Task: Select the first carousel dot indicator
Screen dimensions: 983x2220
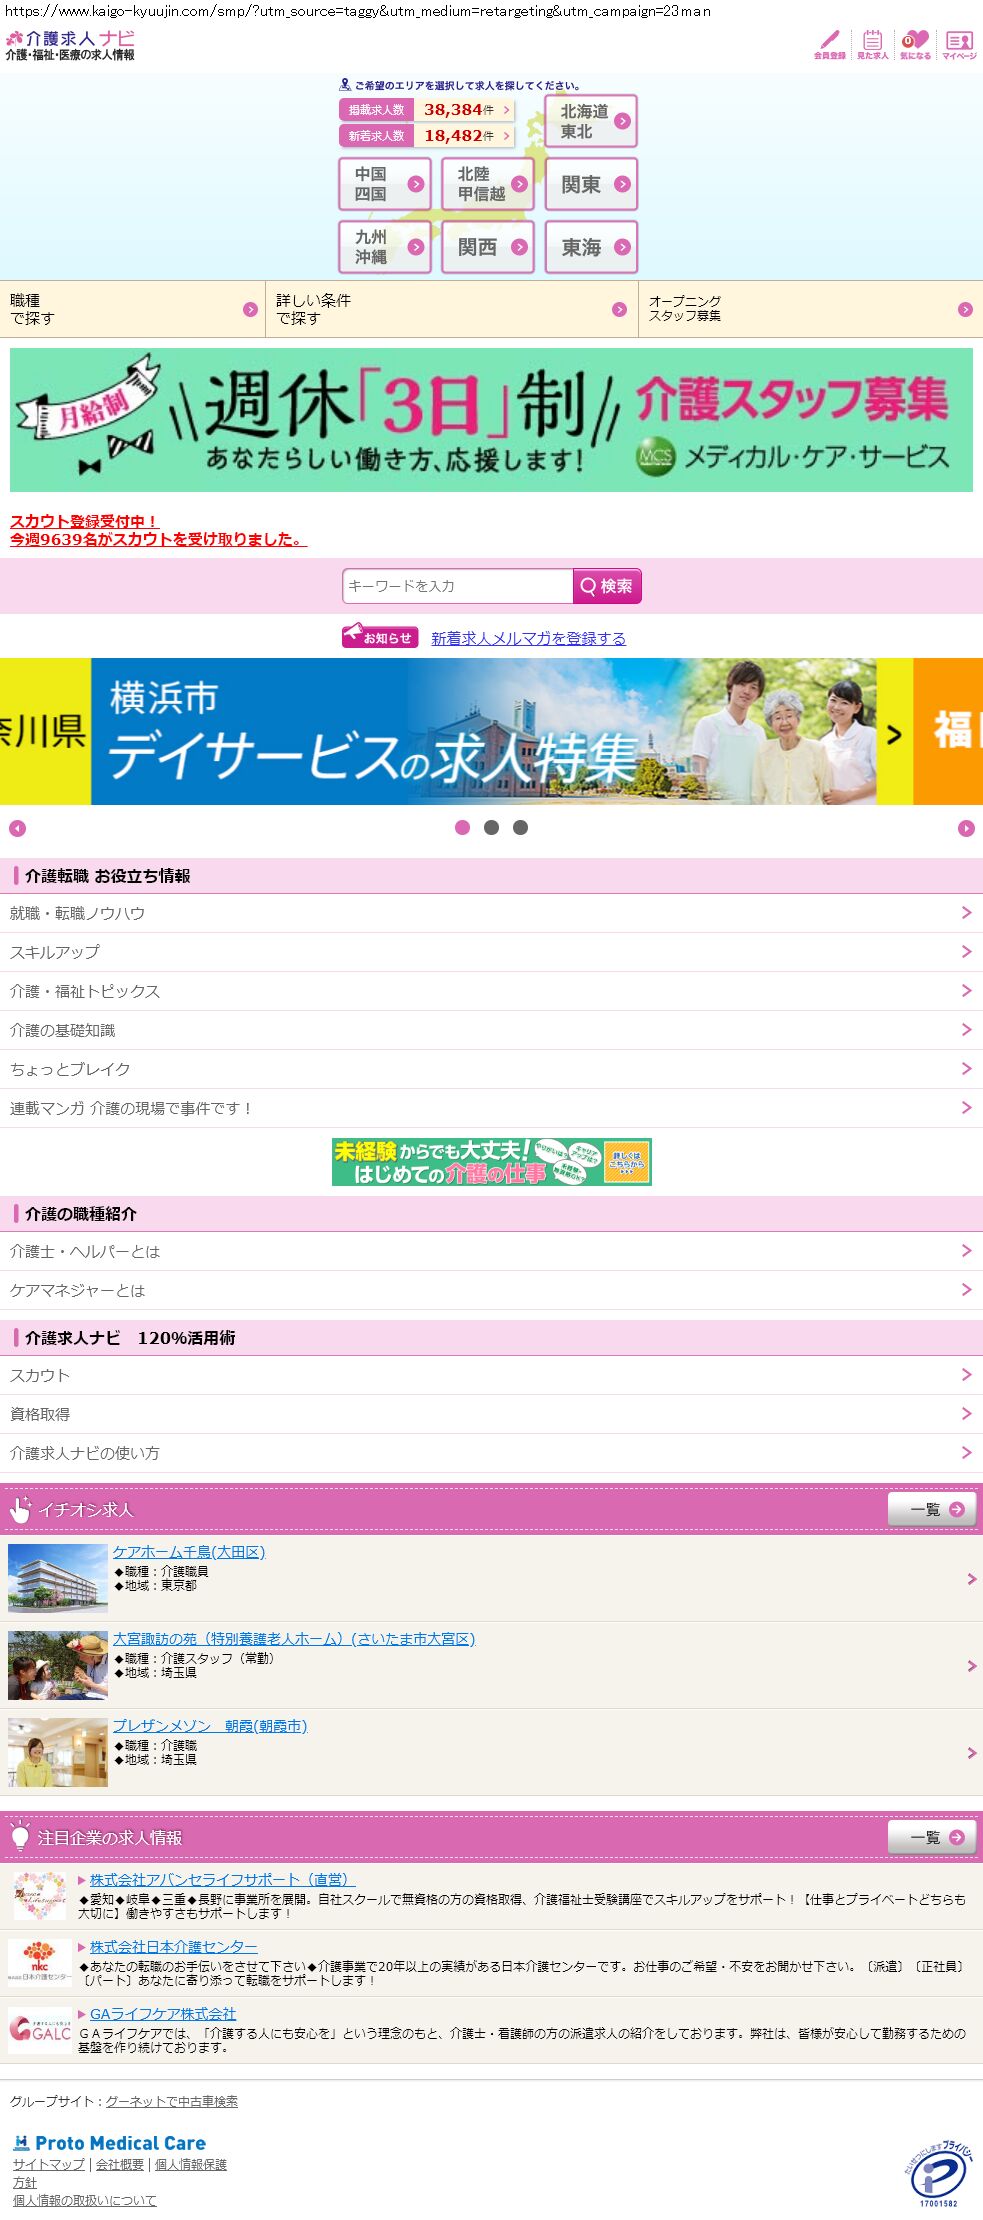Action: point(462,827)
